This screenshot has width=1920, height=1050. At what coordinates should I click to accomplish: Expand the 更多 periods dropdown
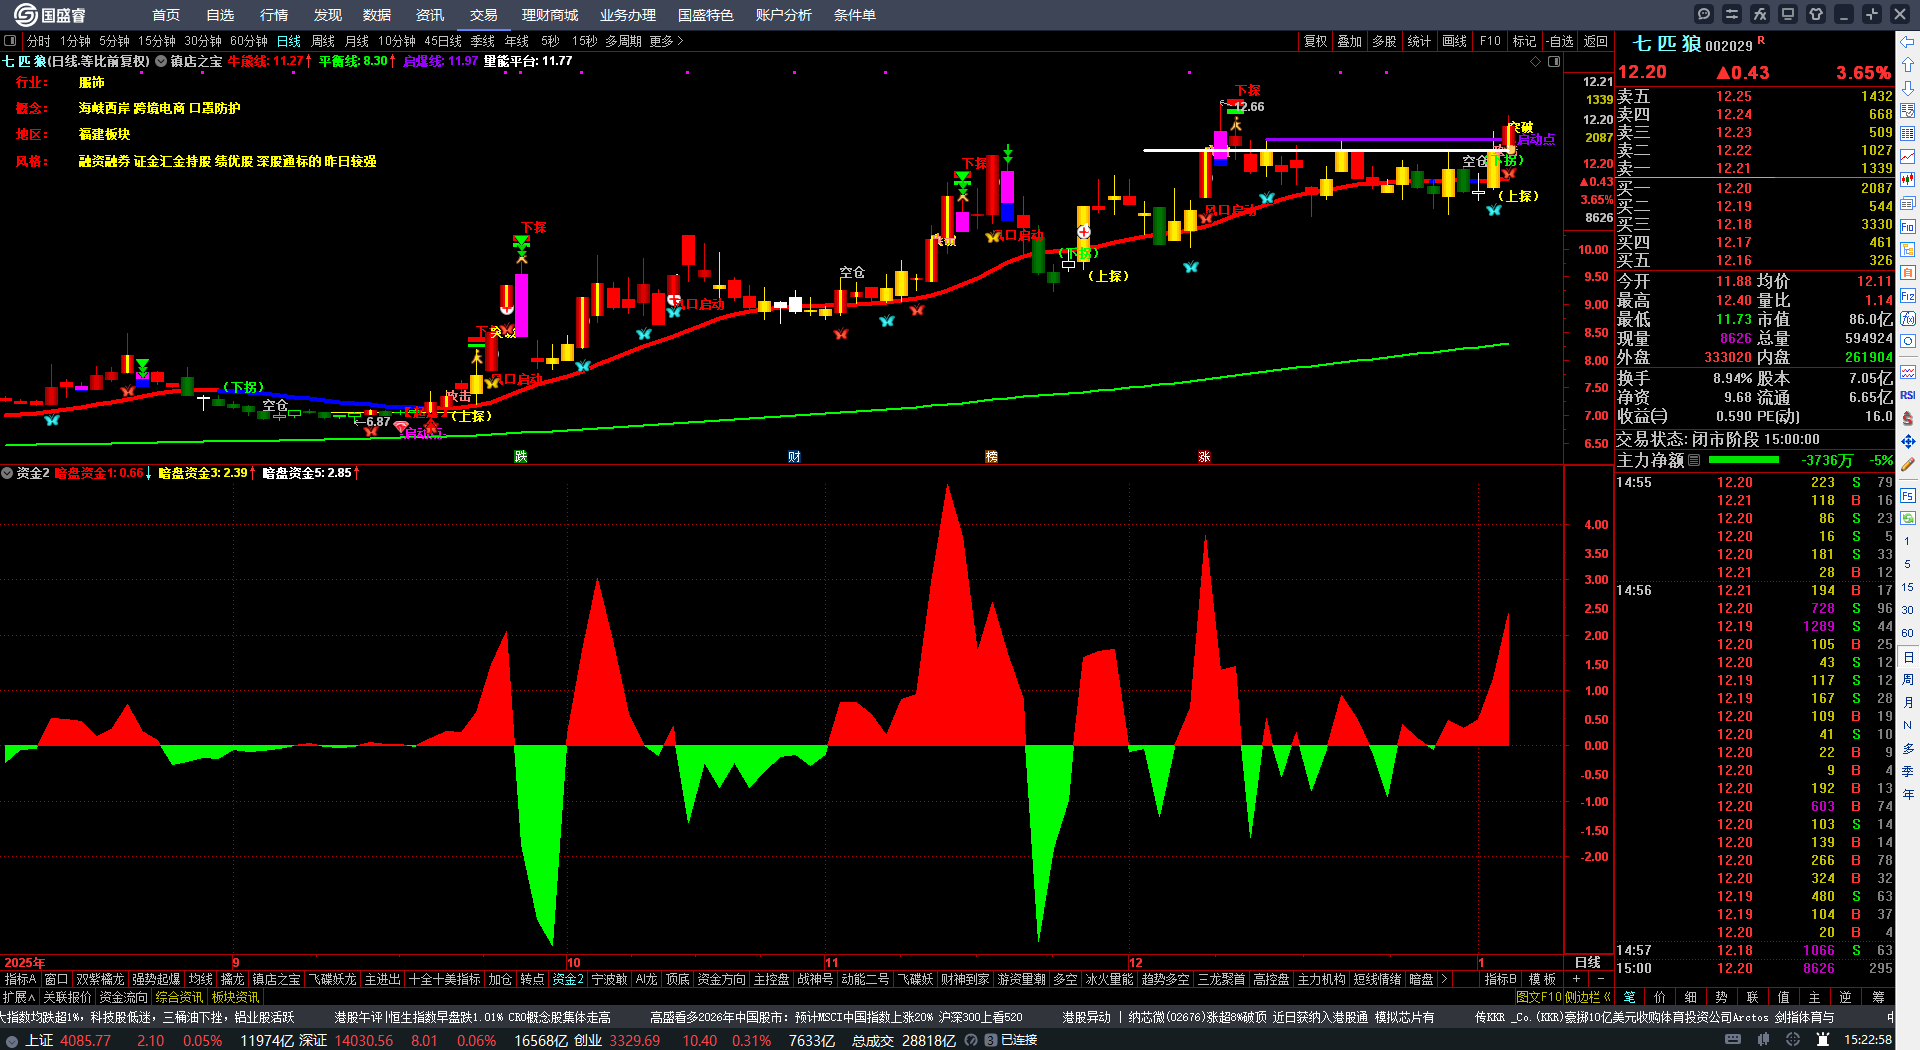tap(666, 41)
